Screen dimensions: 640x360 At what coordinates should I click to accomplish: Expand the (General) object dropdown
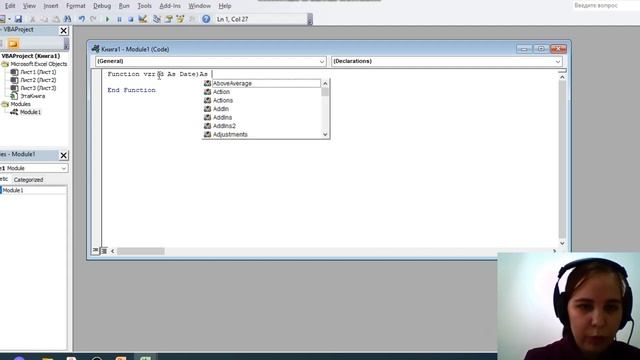[322, 62]
